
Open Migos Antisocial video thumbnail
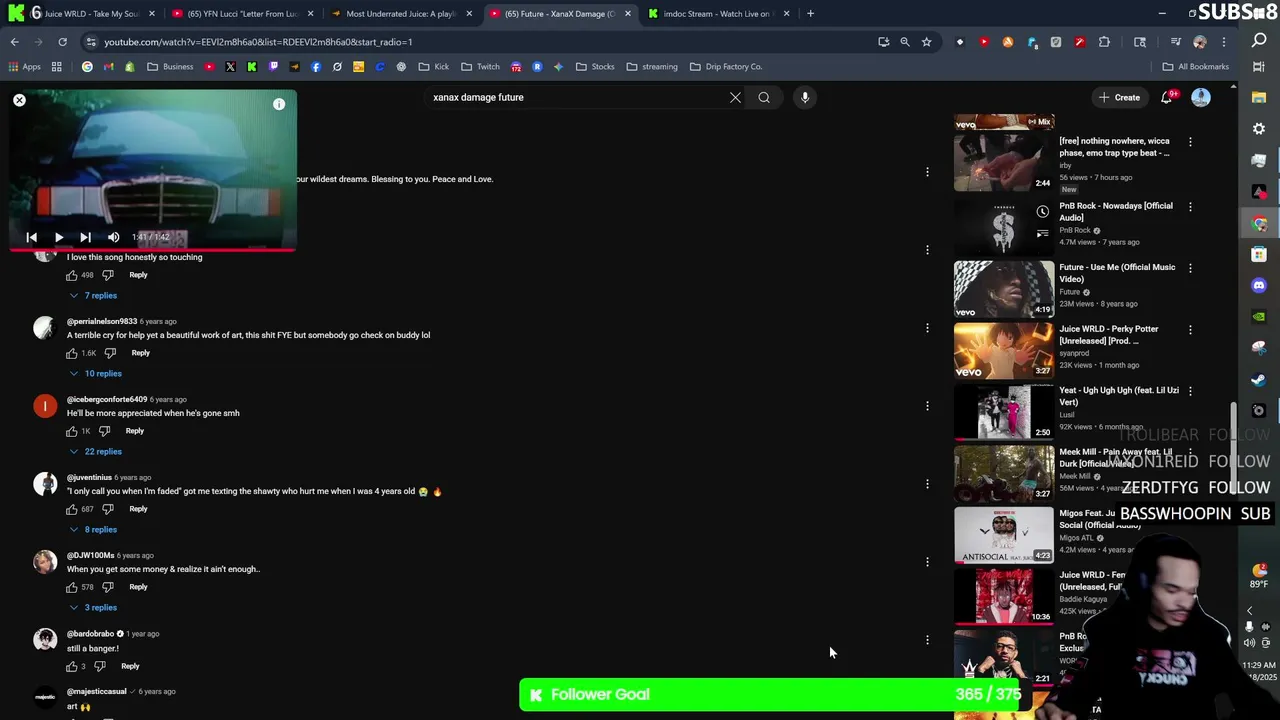[x=1004, y=535]
